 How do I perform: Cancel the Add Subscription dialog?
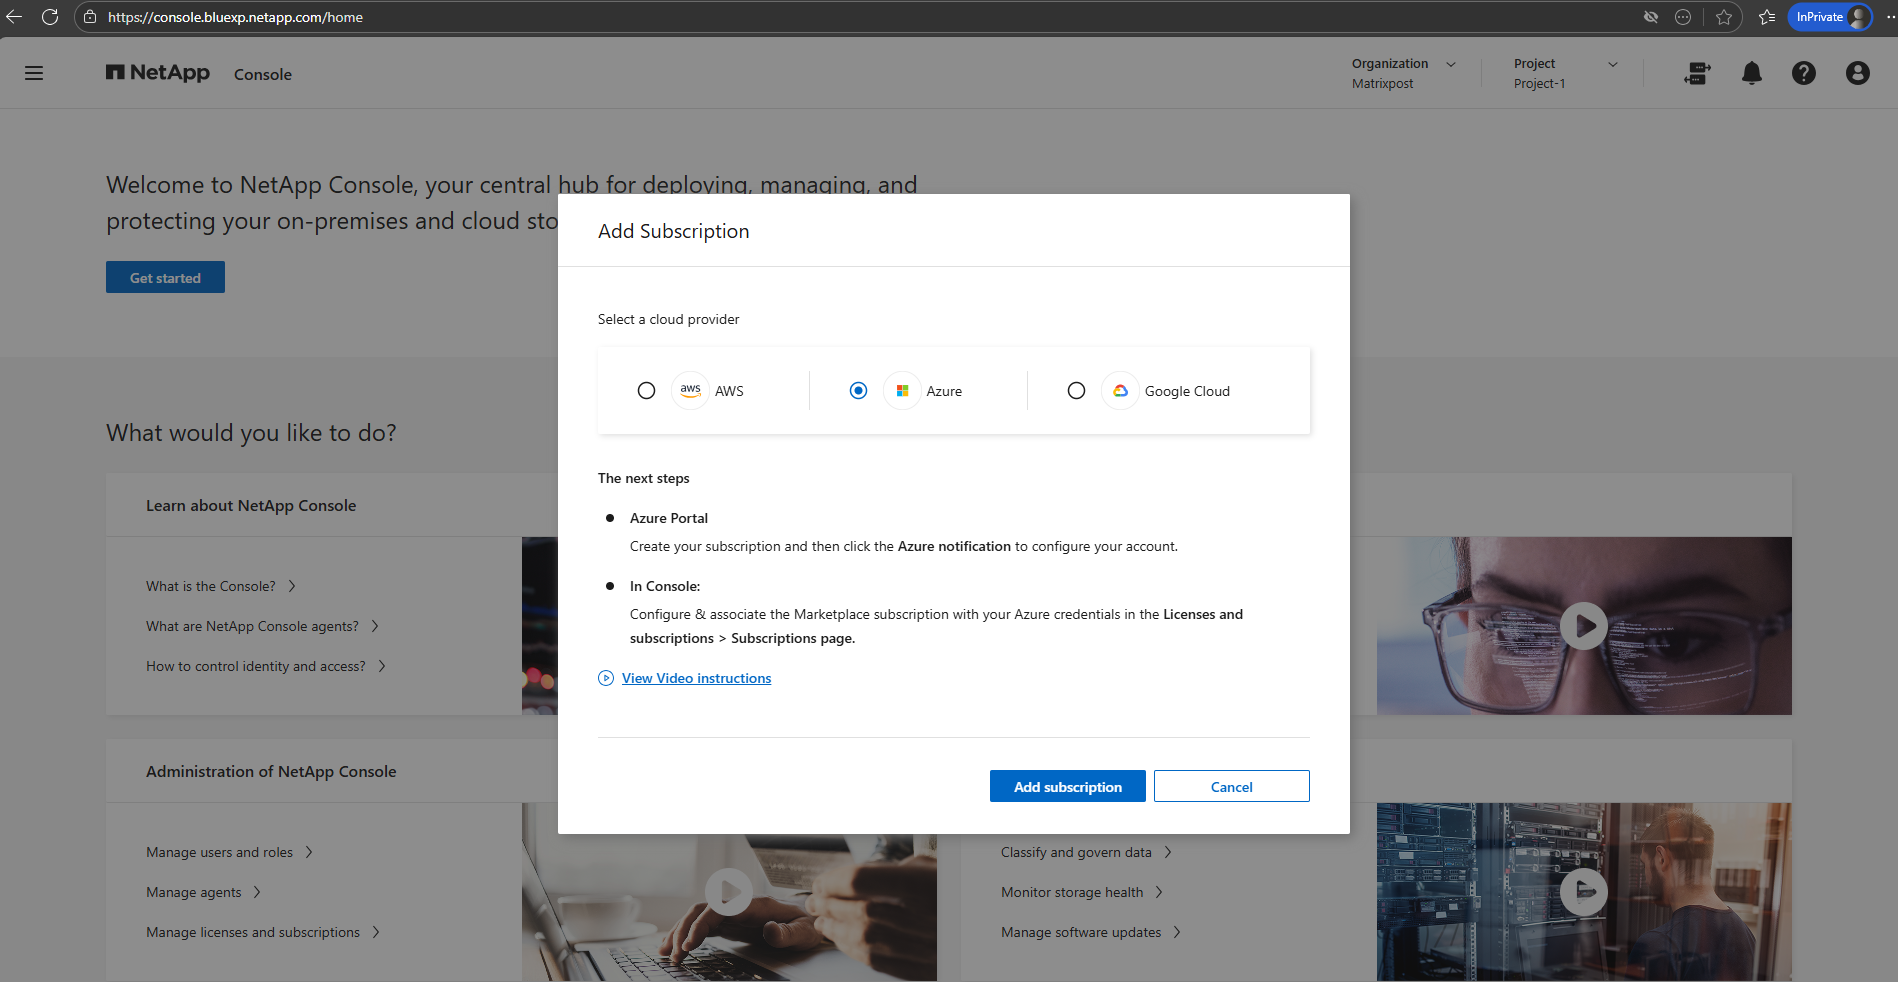point(1231,787)
